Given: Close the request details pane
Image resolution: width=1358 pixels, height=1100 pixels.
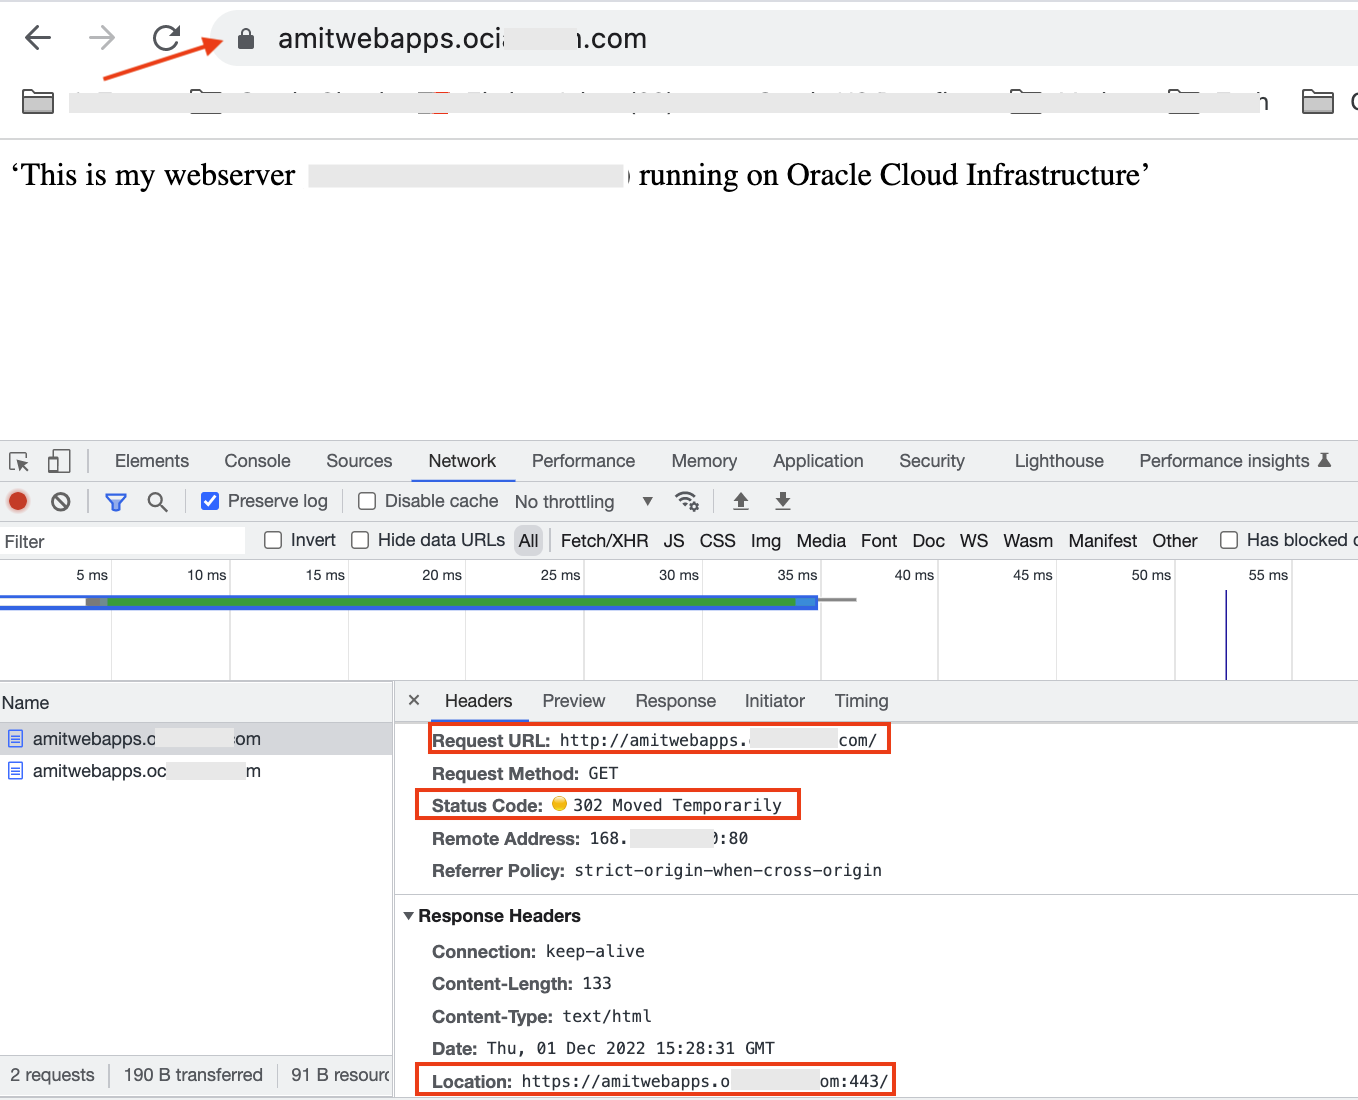Looking at the screenshot, I should pos(413,700).
